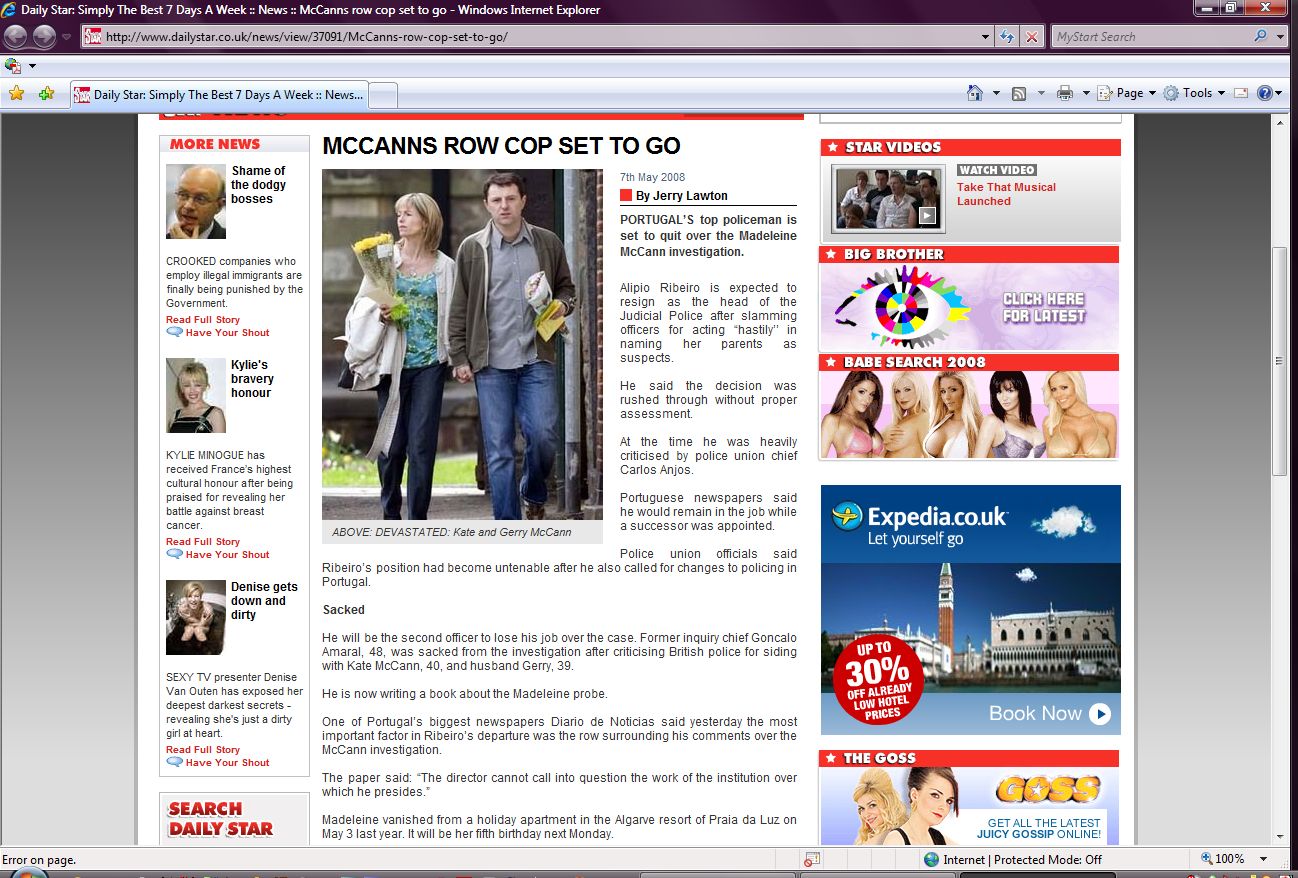1298x878 pixels.
Task: Click the Refresh page icon
Action: tap(1008, 37)
